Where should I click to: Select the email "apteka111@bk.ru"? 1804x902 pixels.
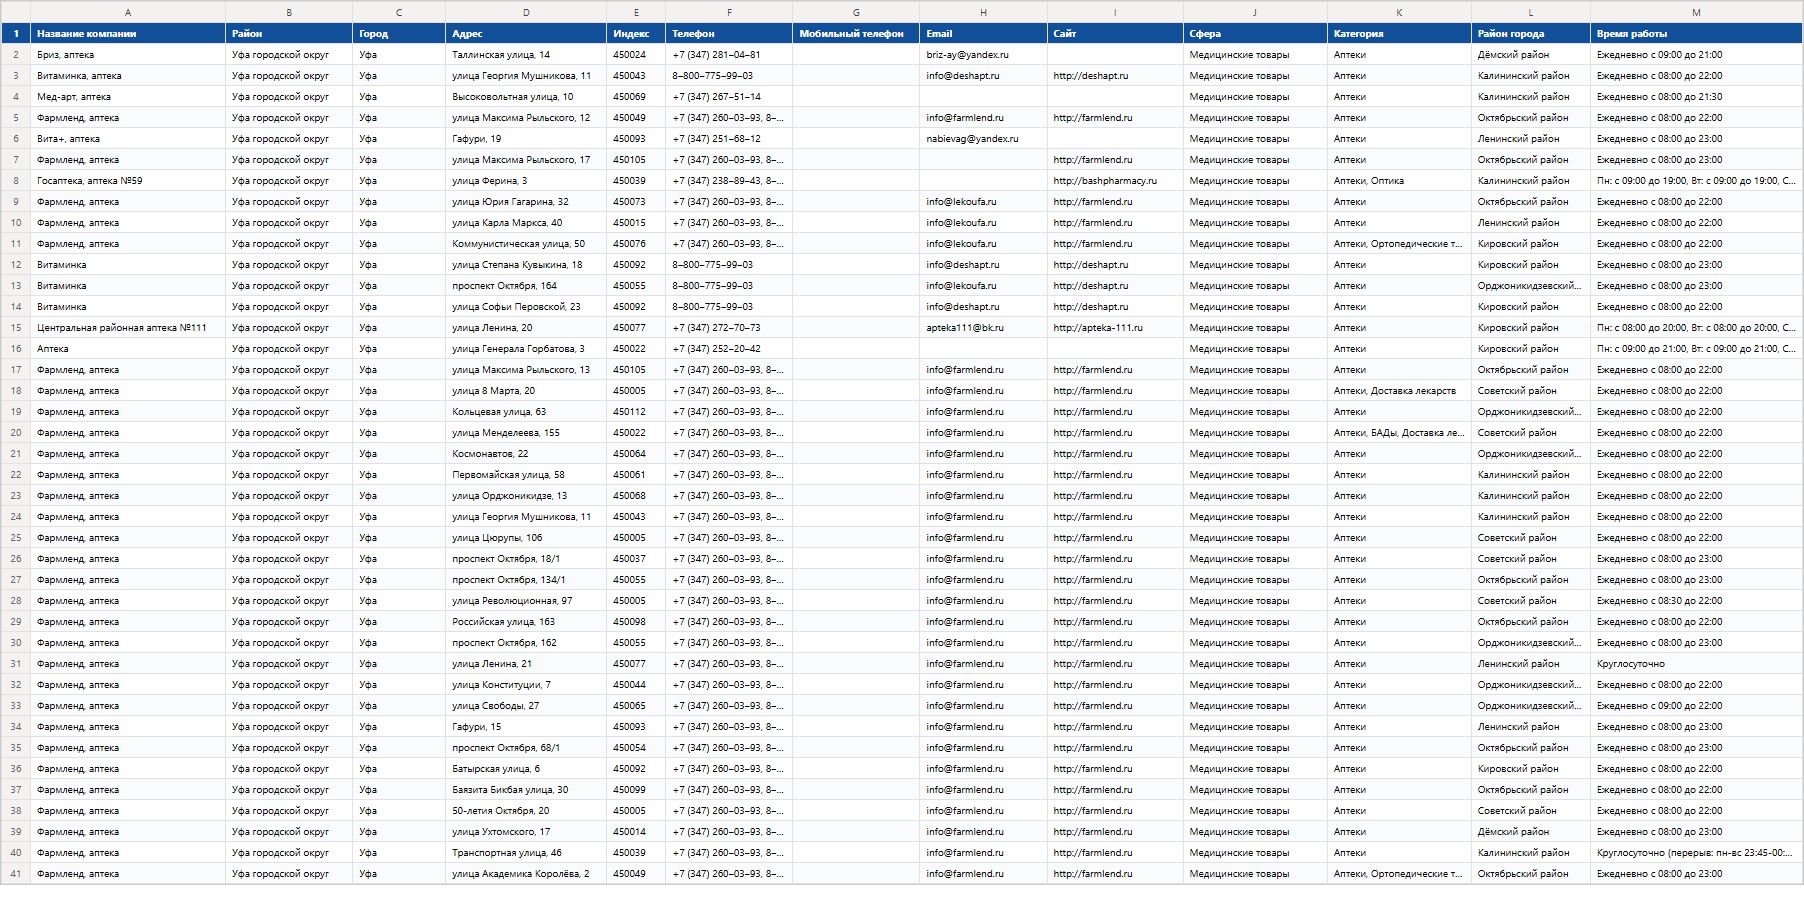tap(983, 328)
